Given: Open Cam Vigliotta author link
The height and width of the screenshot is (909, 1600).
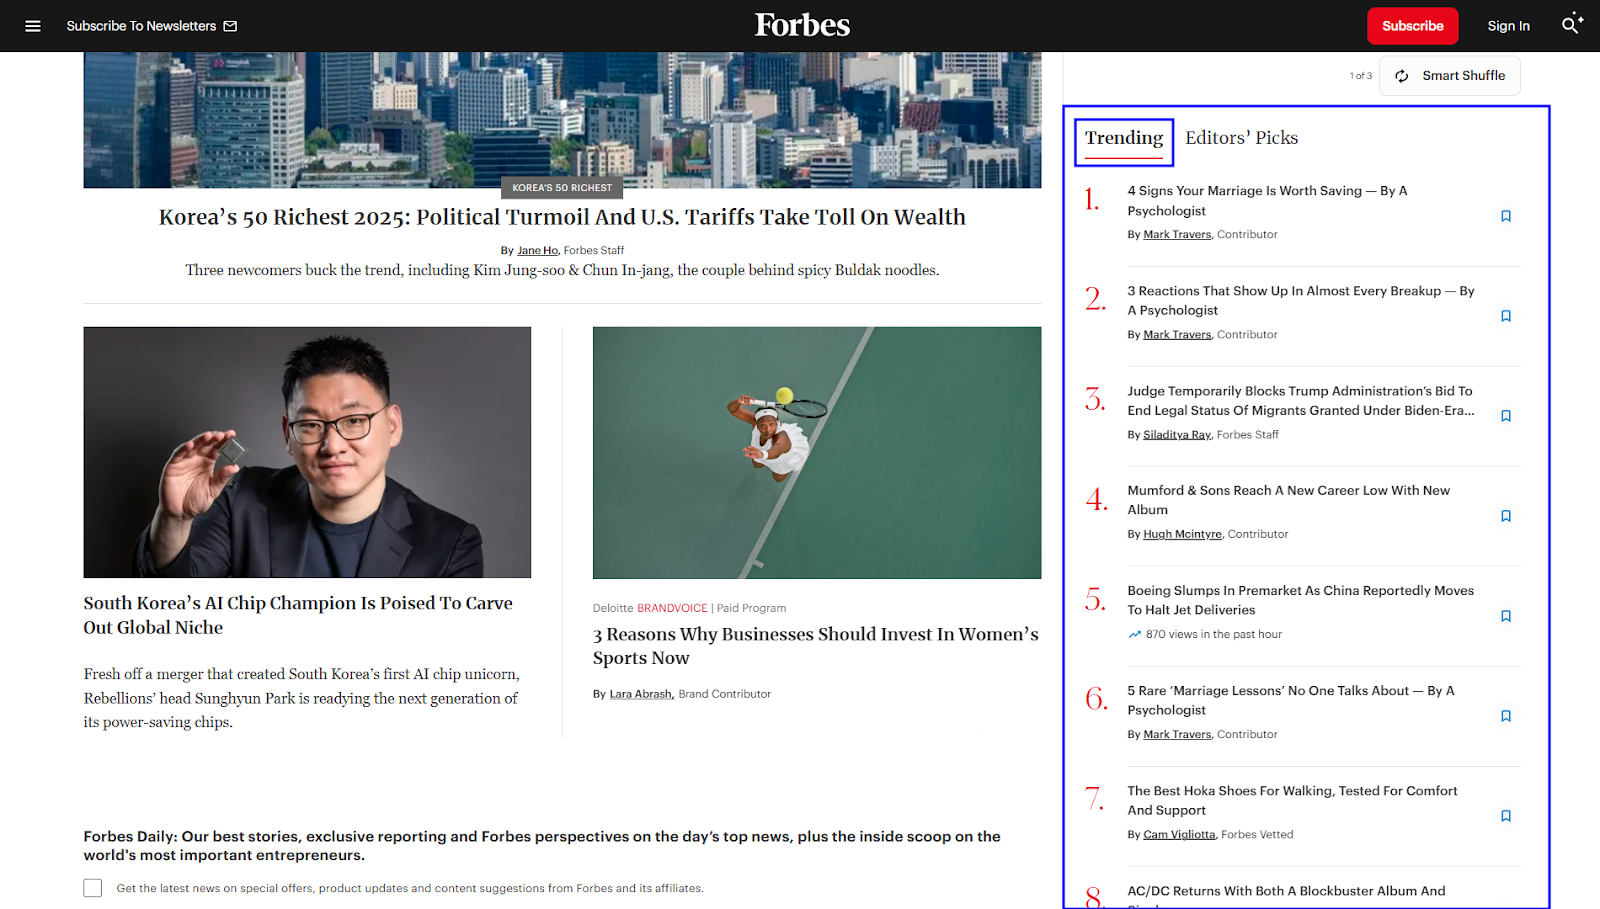Looking at the screenshot, I should tap(1179, 835).
